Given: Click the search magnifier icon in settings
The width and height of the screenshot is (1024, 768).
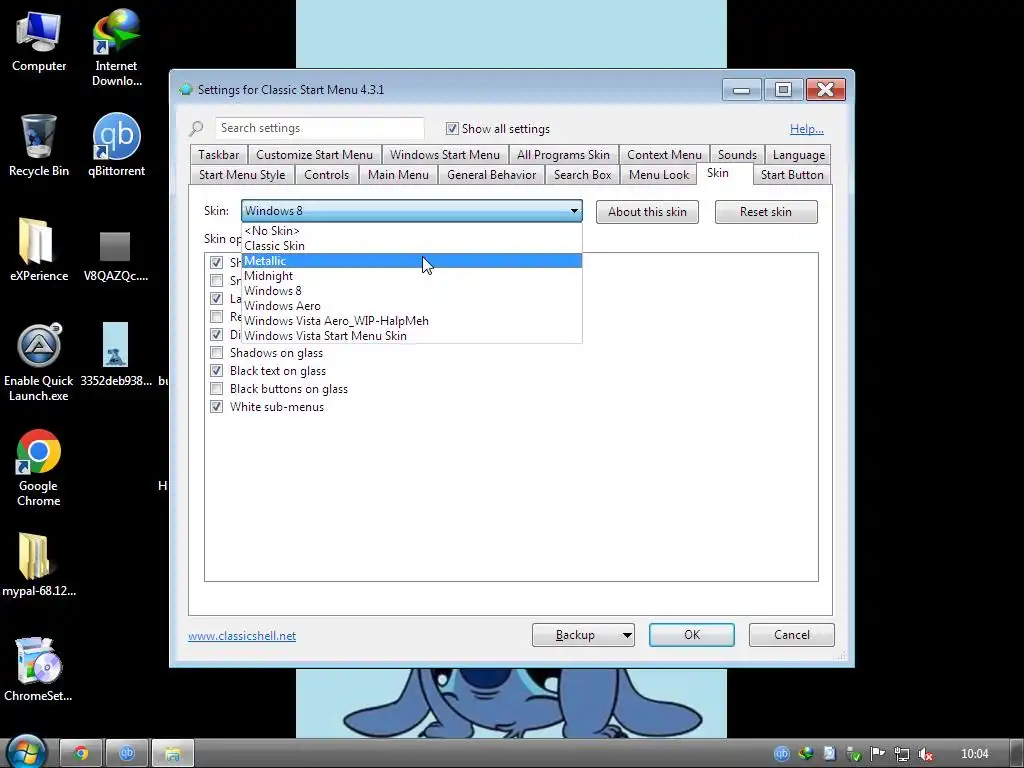Looking at the screenshot, I should pyautogui.click(x=196, y=128).
